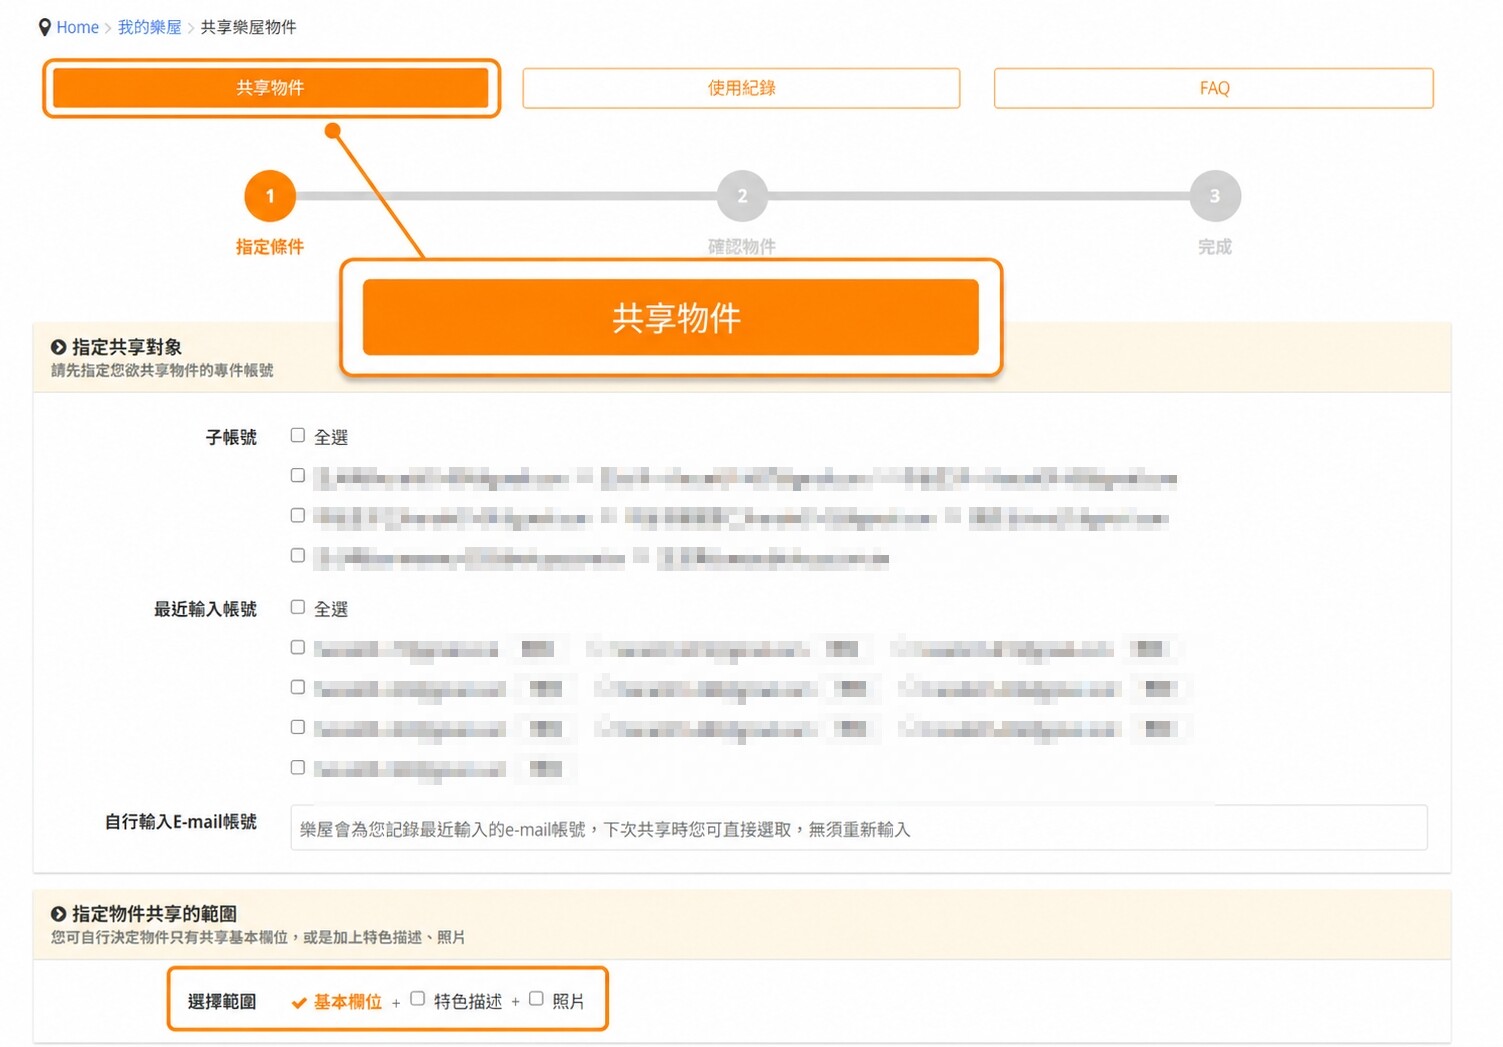Switch to the 使用紀錄 tab
This screenshot has width=1503, height=1047.
(x=741, y=88)
